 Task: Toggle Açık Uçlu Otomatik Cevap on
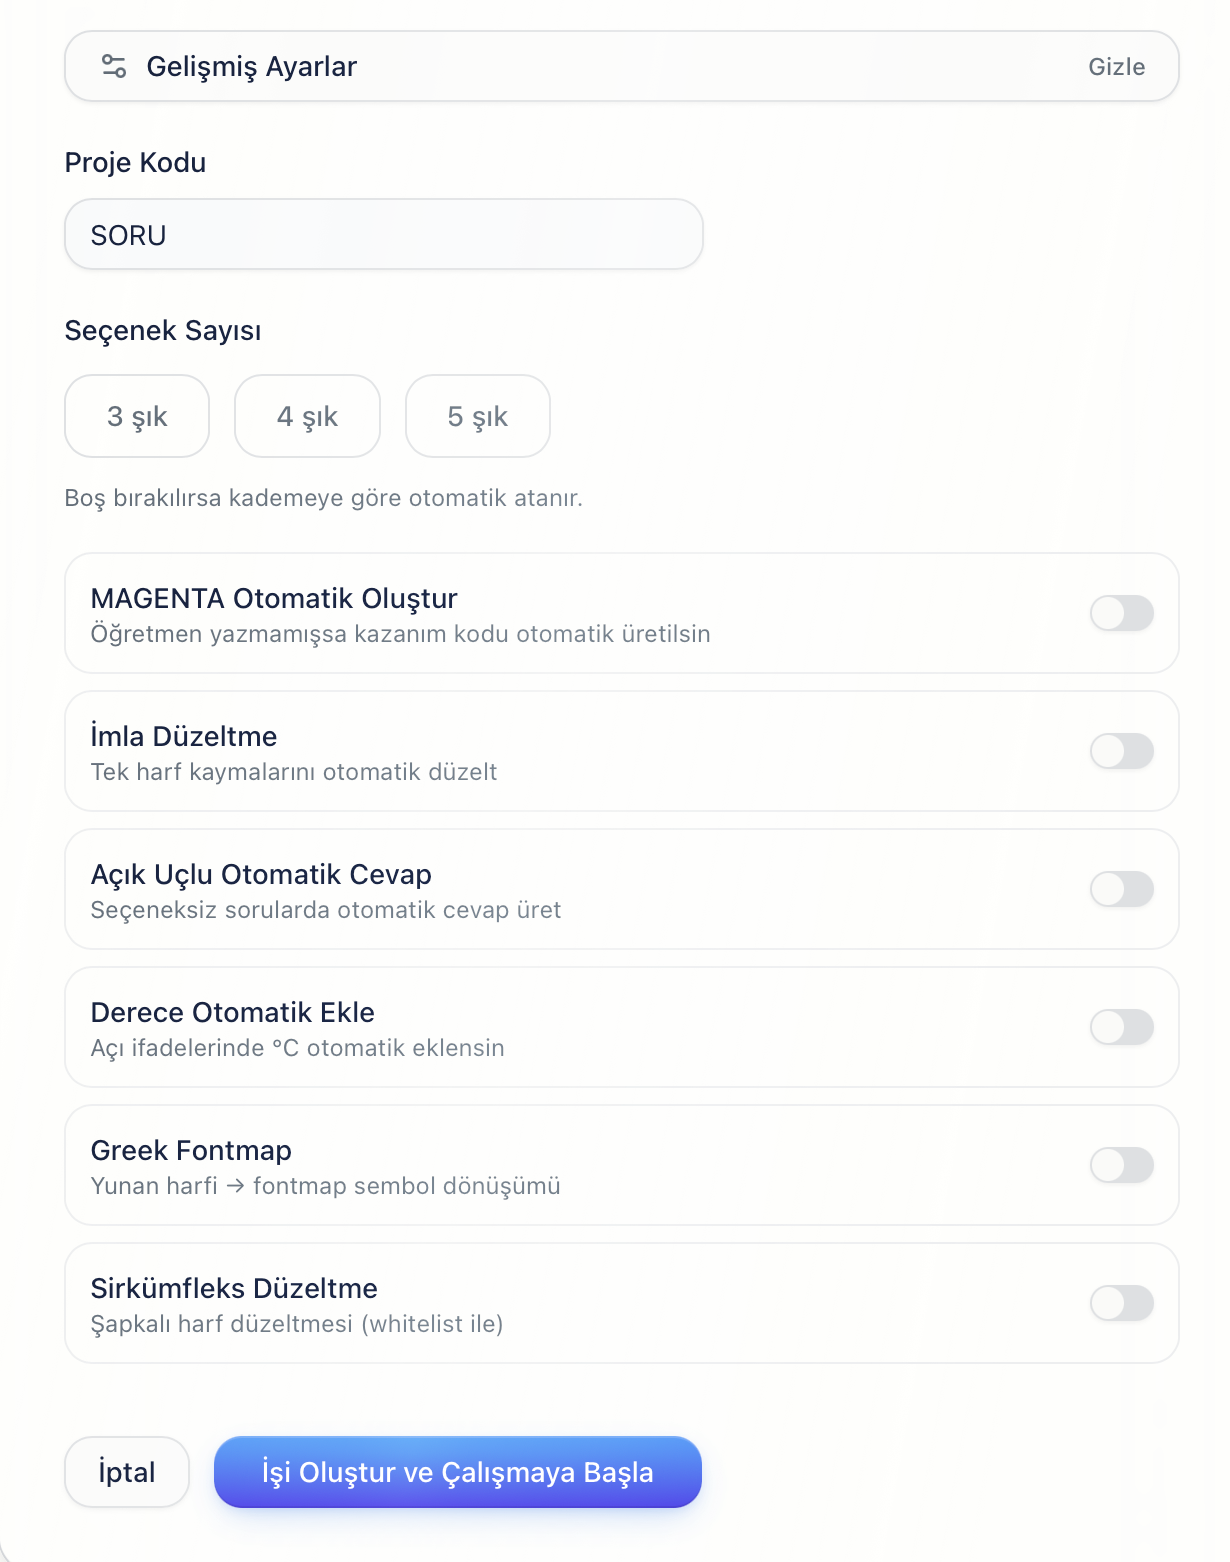click(x=1122, y=889)
